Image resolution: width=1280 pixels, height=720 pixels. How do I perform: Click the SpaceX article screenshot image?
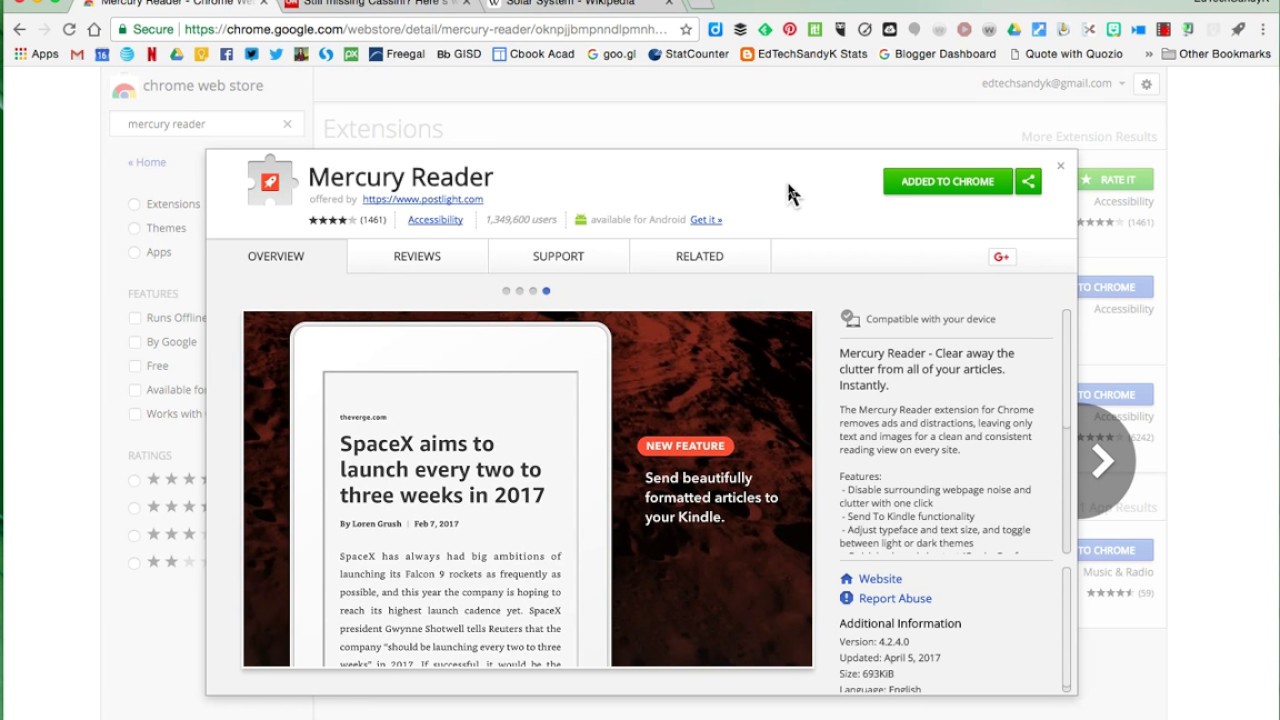coord(528,489)
